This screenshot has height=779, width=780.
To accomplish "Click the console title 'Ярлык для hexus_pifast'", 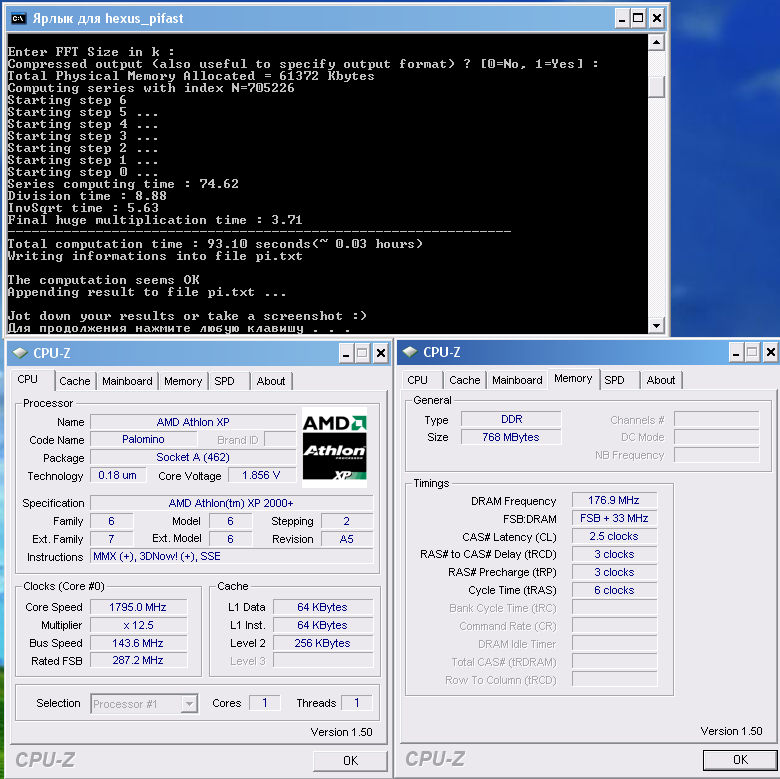I will click(108, 19).
